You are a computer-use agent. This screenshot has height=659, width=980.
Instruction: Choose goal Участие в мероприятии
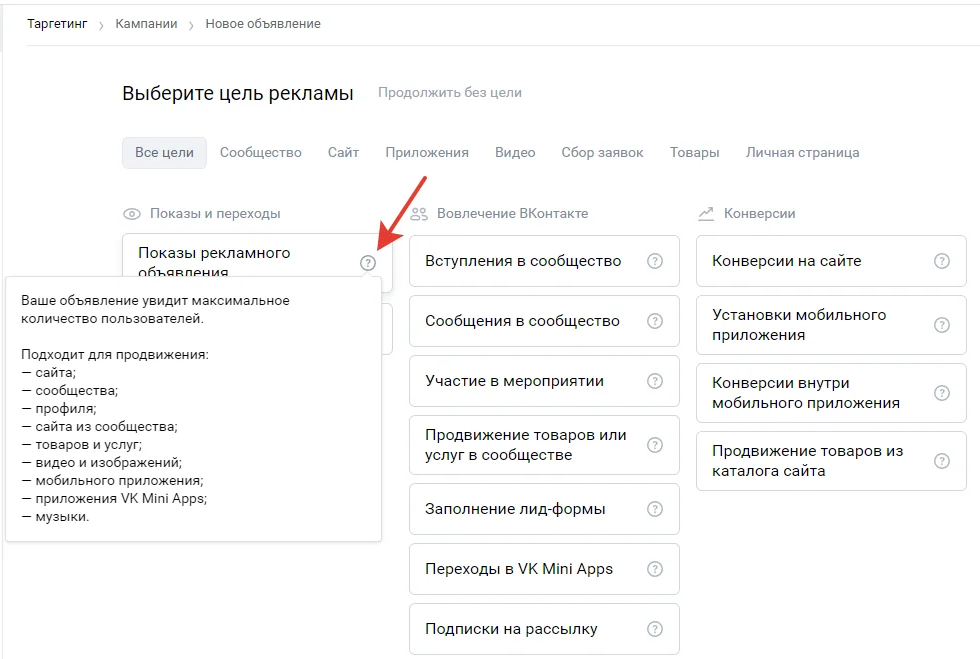pyautogui.click(x=544, y=381)
